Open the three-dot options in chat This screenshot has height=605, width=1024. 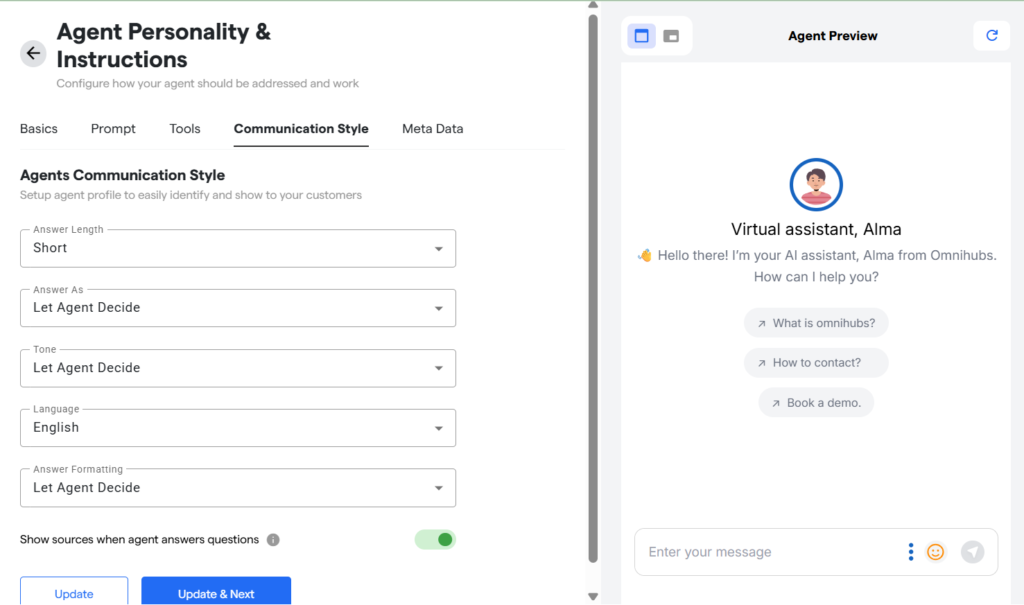pyautogui.click(x=910, y=552)
